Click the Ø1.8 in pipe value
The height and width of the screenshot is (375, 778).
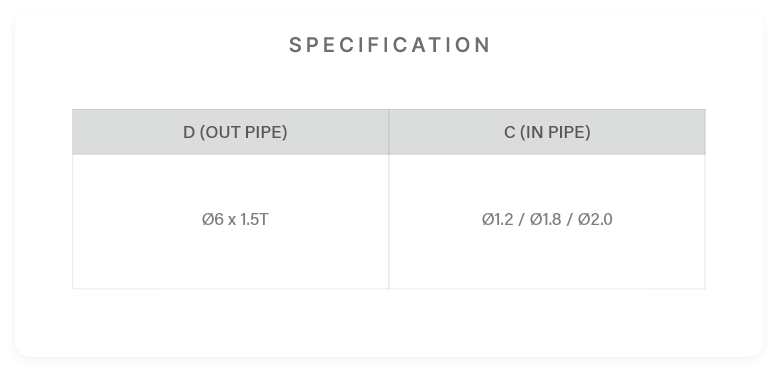click(545, 219)
